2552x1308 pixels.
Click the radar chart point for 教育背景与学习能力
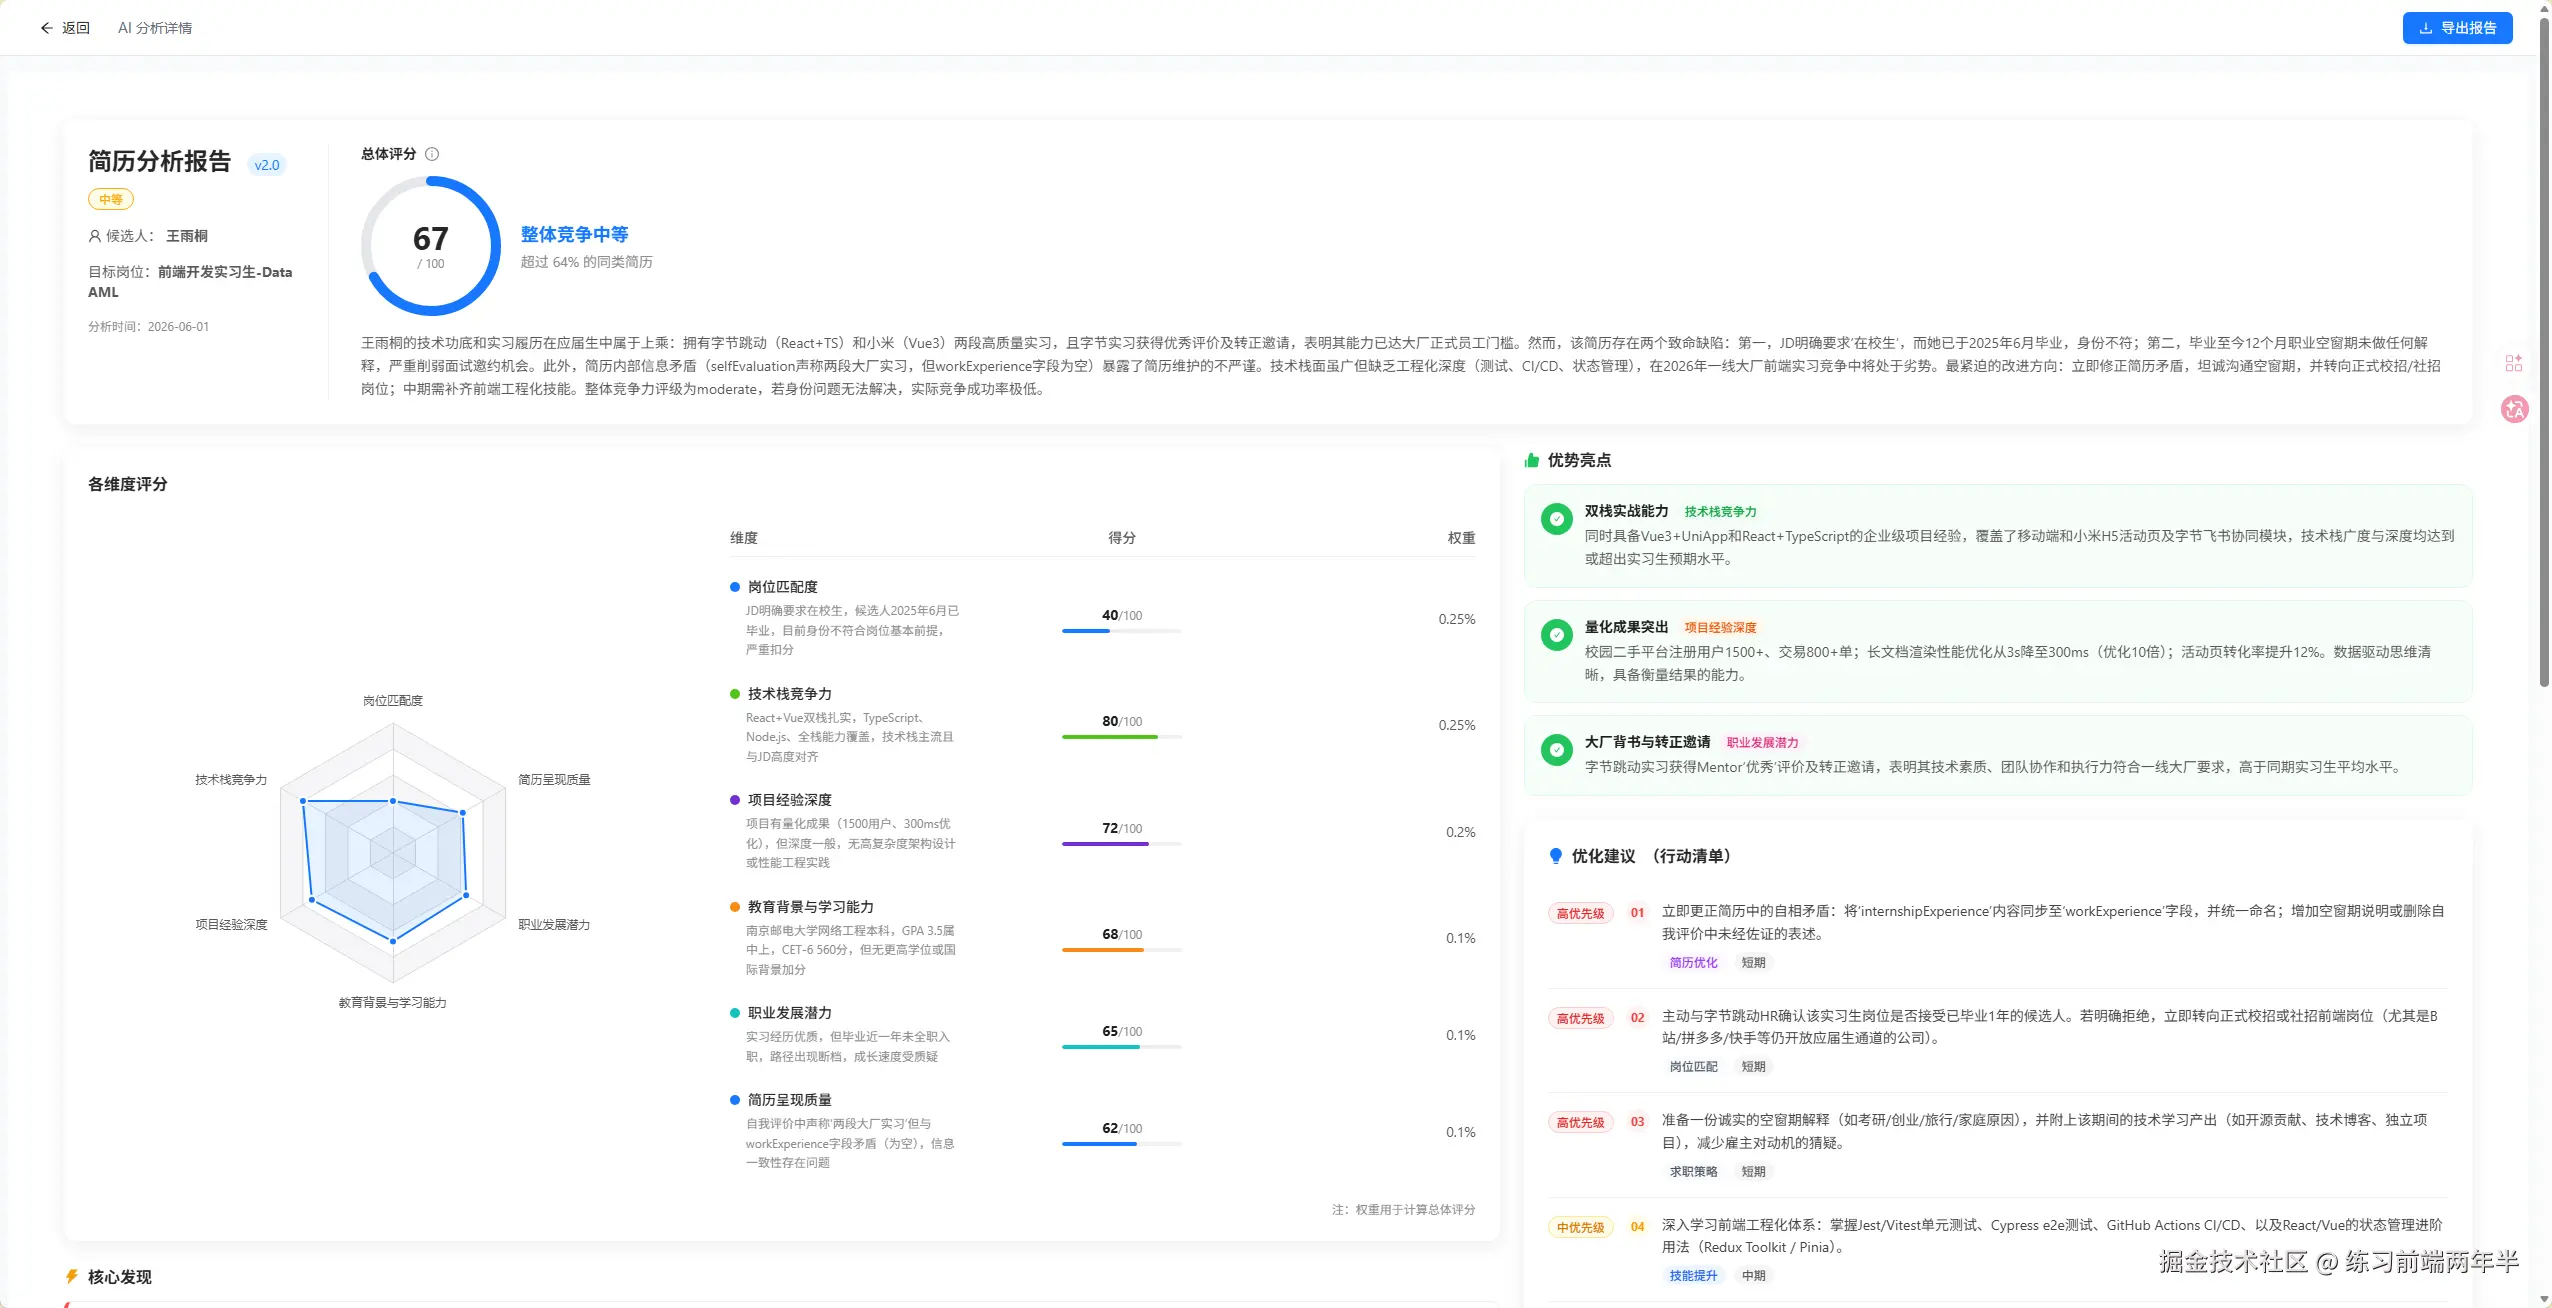[x=393, y=941]
